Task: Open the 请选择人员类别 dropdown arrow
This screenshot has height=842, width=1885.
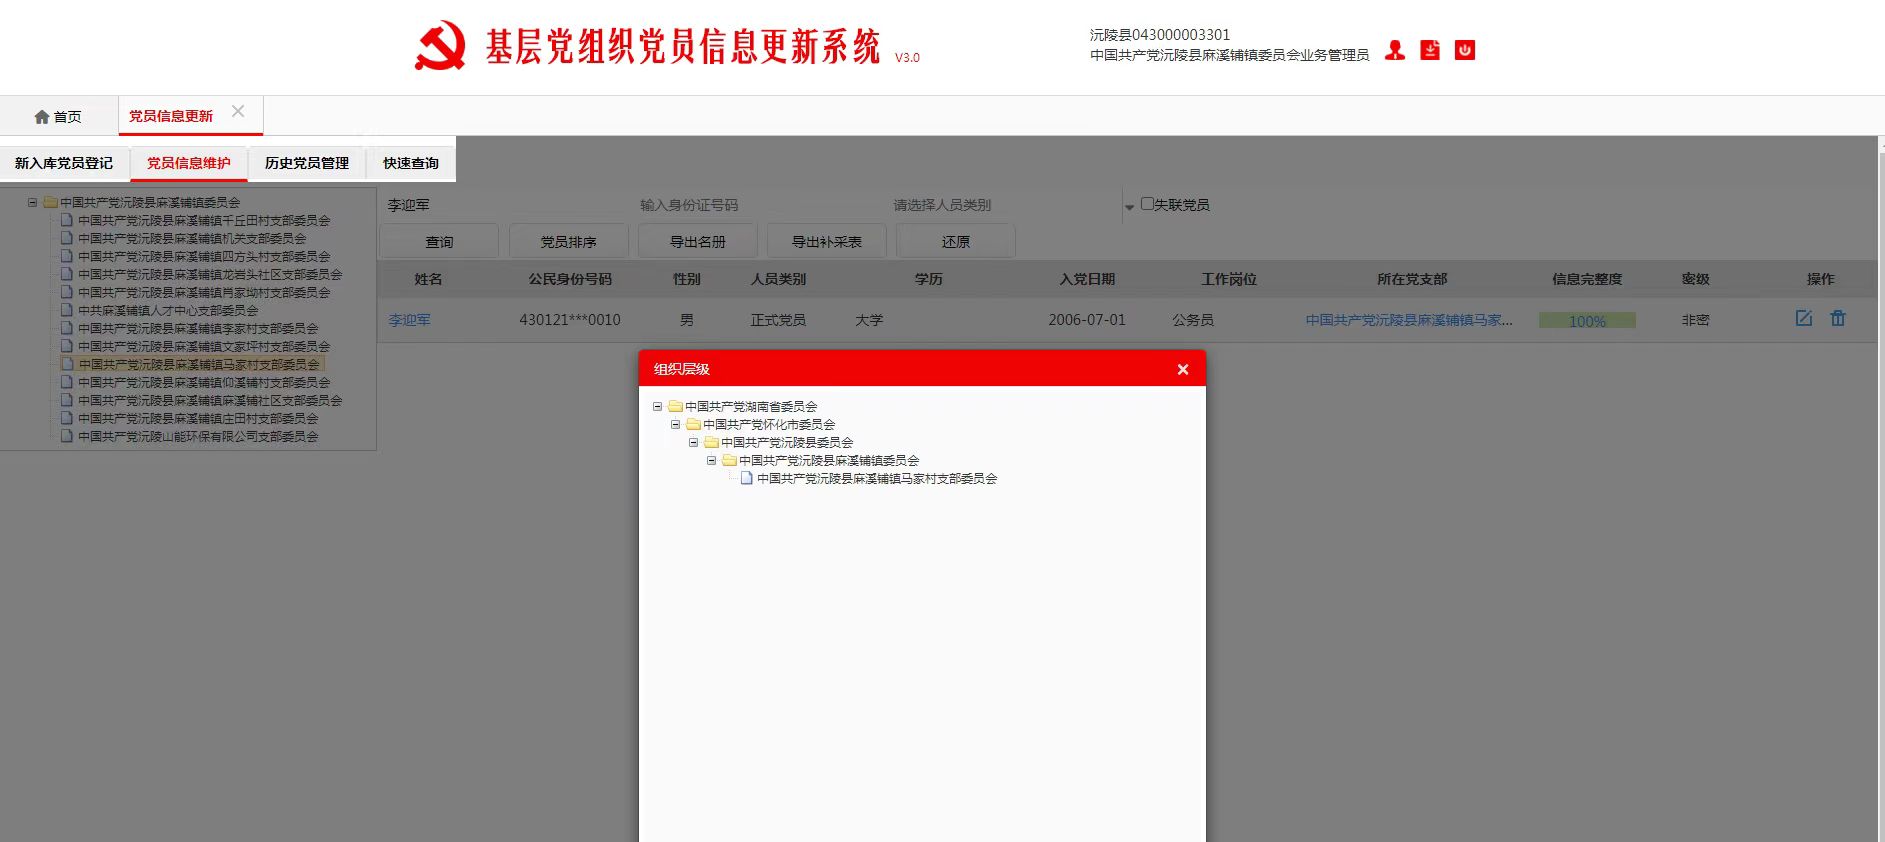Action: (x=1129, y=207)
